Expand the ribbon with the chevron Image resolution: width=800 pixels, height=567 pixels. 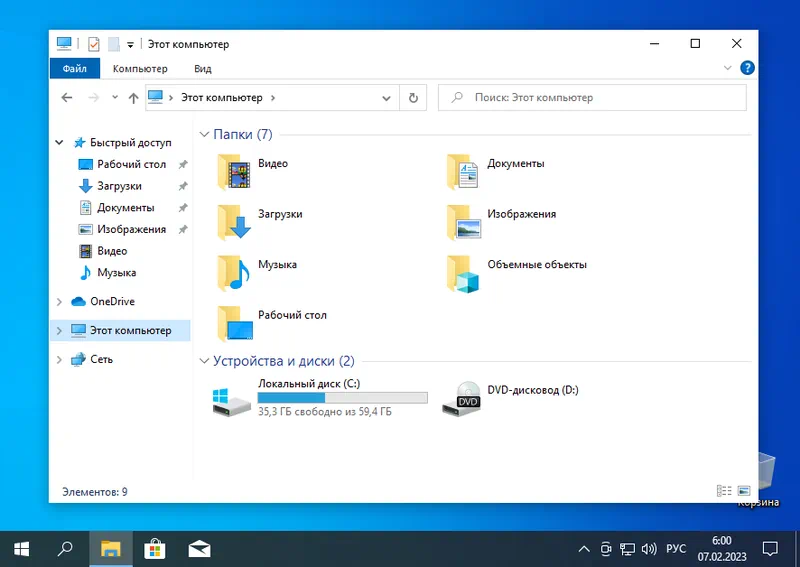coord(729,68)
